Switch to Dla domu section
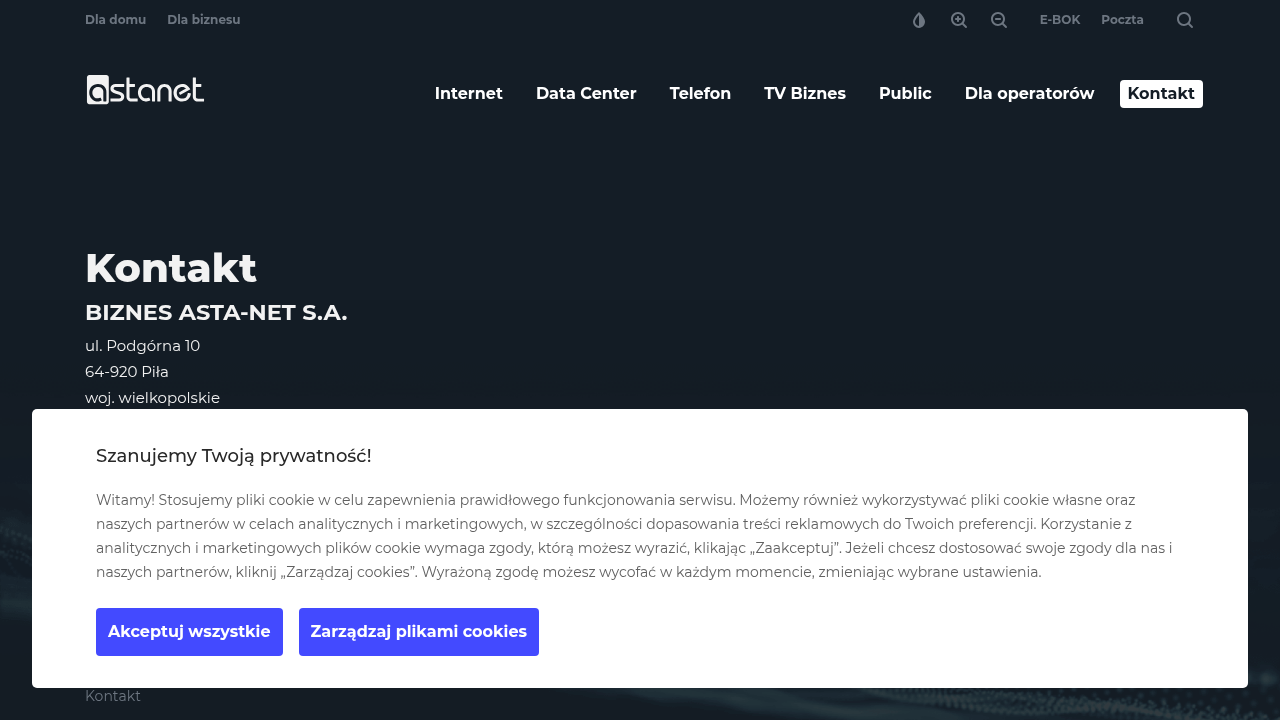The height and width of the screenshot is (720, 1280). (115, 20)
